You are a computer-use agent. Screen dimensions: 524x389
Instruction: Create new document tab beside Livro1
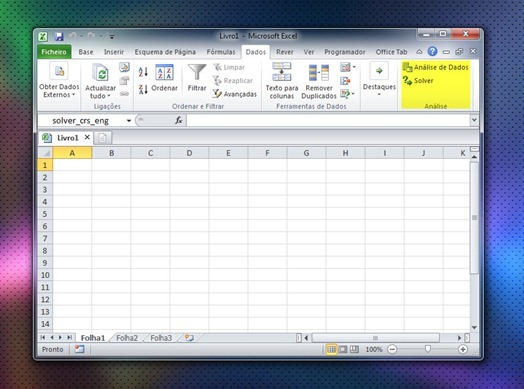103,138
